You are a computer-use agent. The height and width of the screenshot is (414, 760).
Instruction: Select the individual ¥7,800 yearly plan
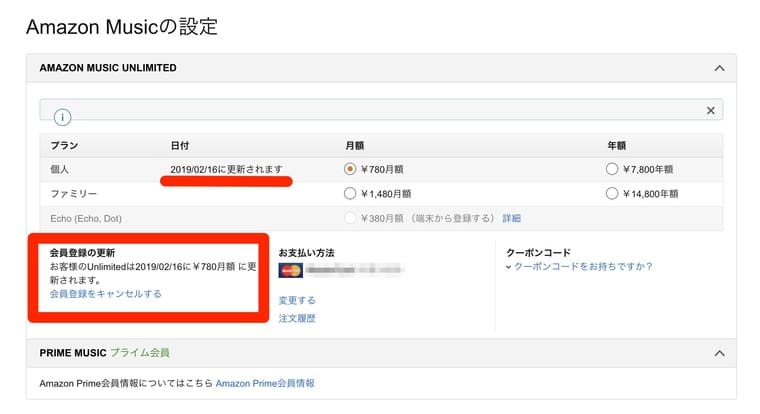click(612, 169)
